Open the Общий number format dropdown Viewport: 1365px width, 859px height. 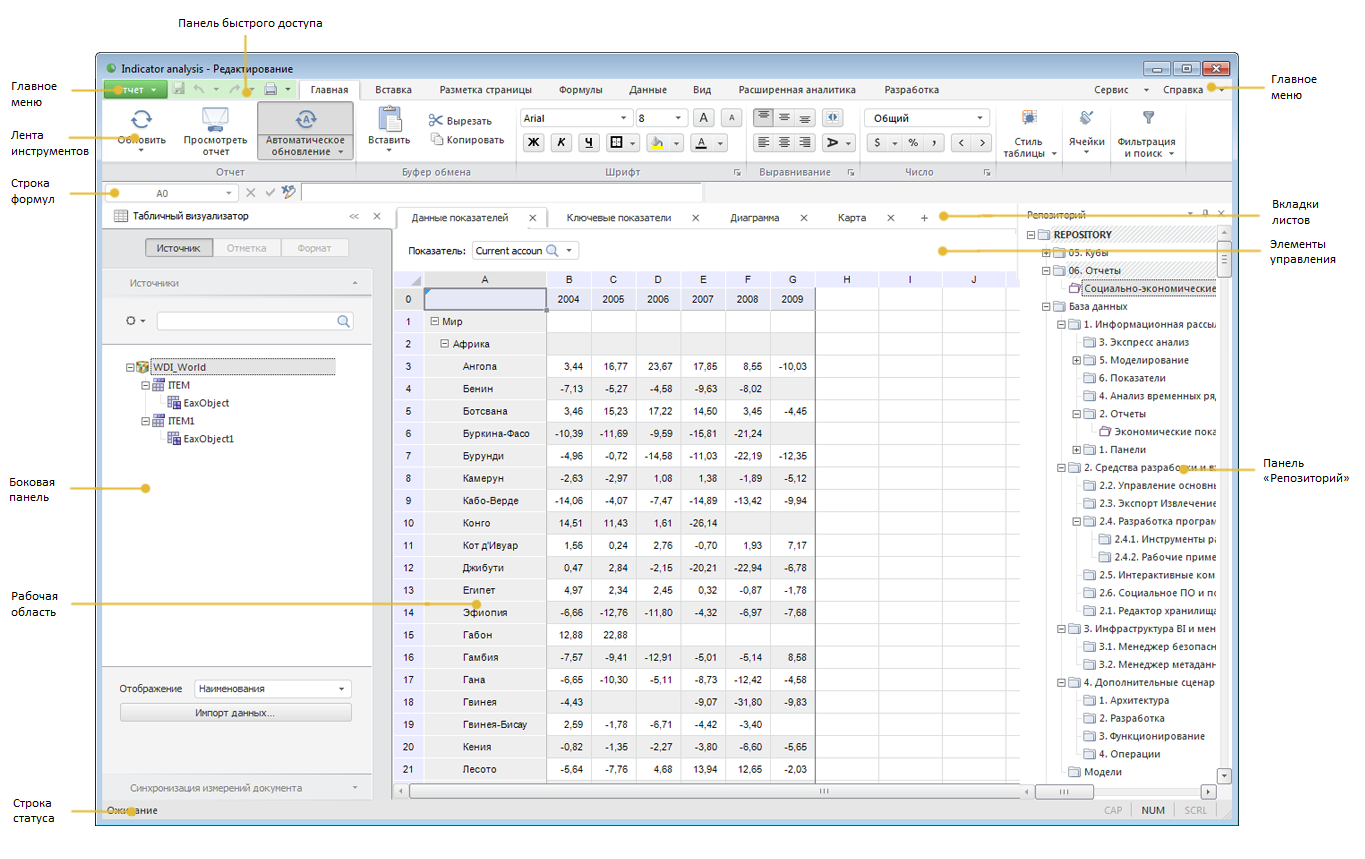tap(980, 118)
